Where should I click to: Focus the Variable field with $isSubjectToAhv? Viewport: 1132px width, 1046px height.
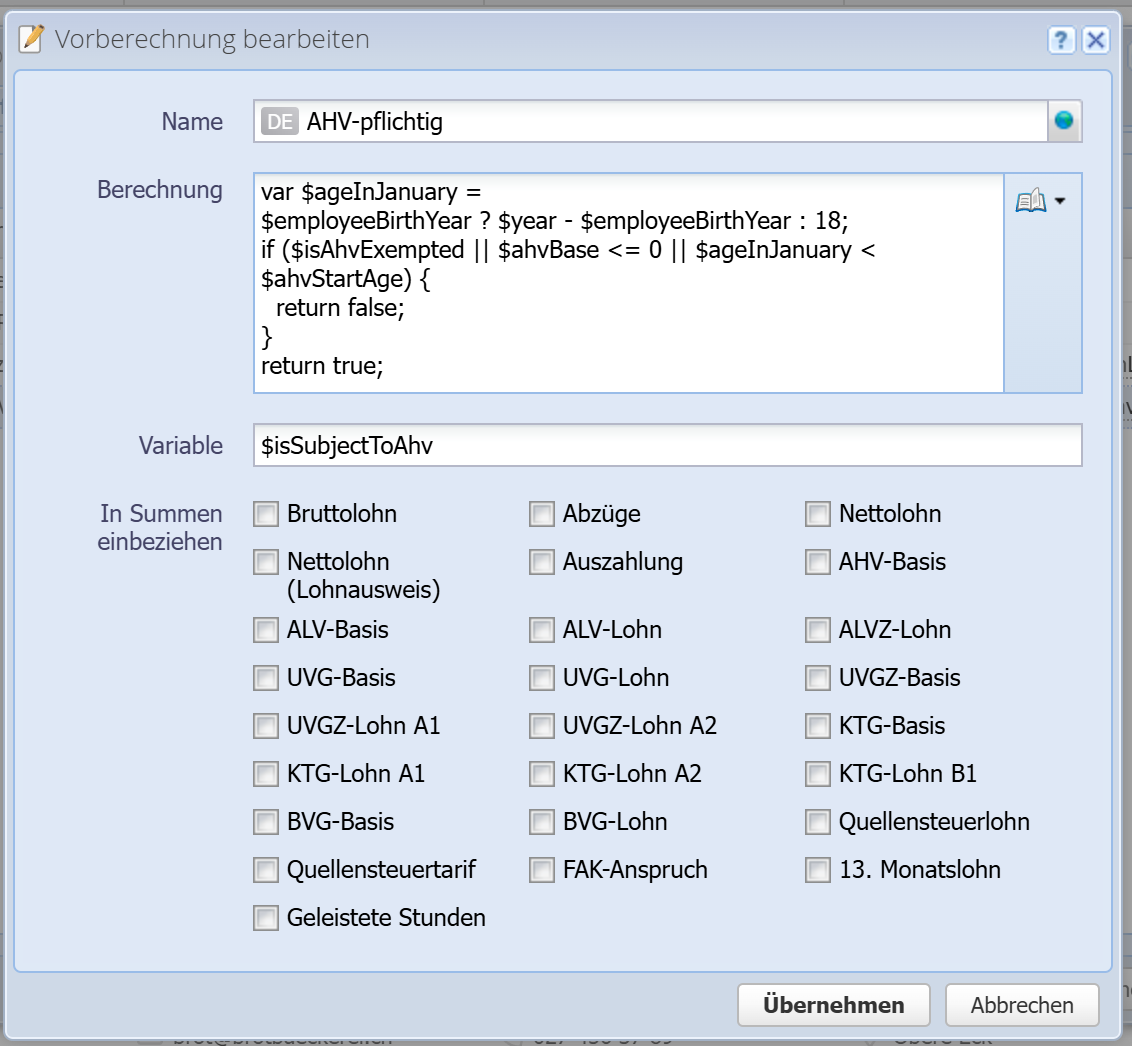tap(667, 446)
